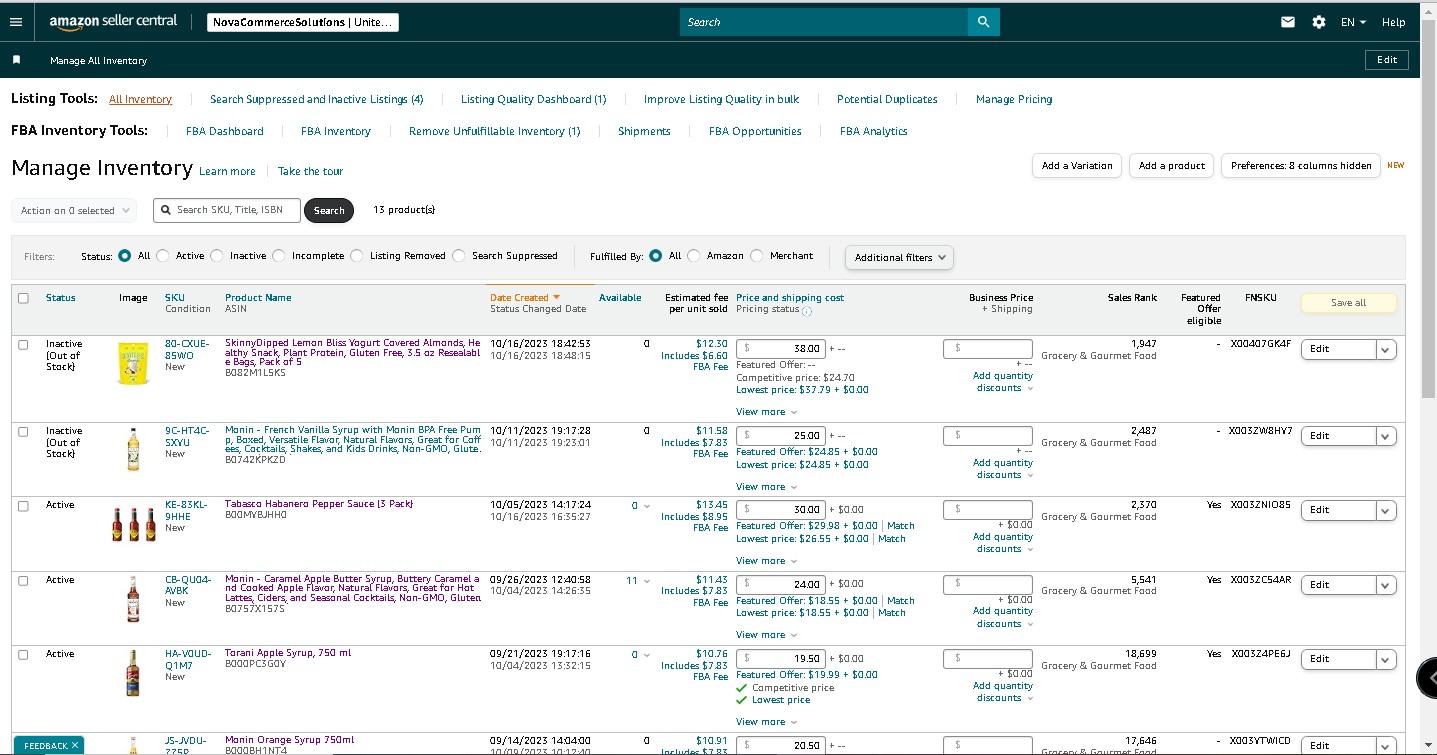
Task: Open the mail messages icon
Action: click(x=1288, y=22)
